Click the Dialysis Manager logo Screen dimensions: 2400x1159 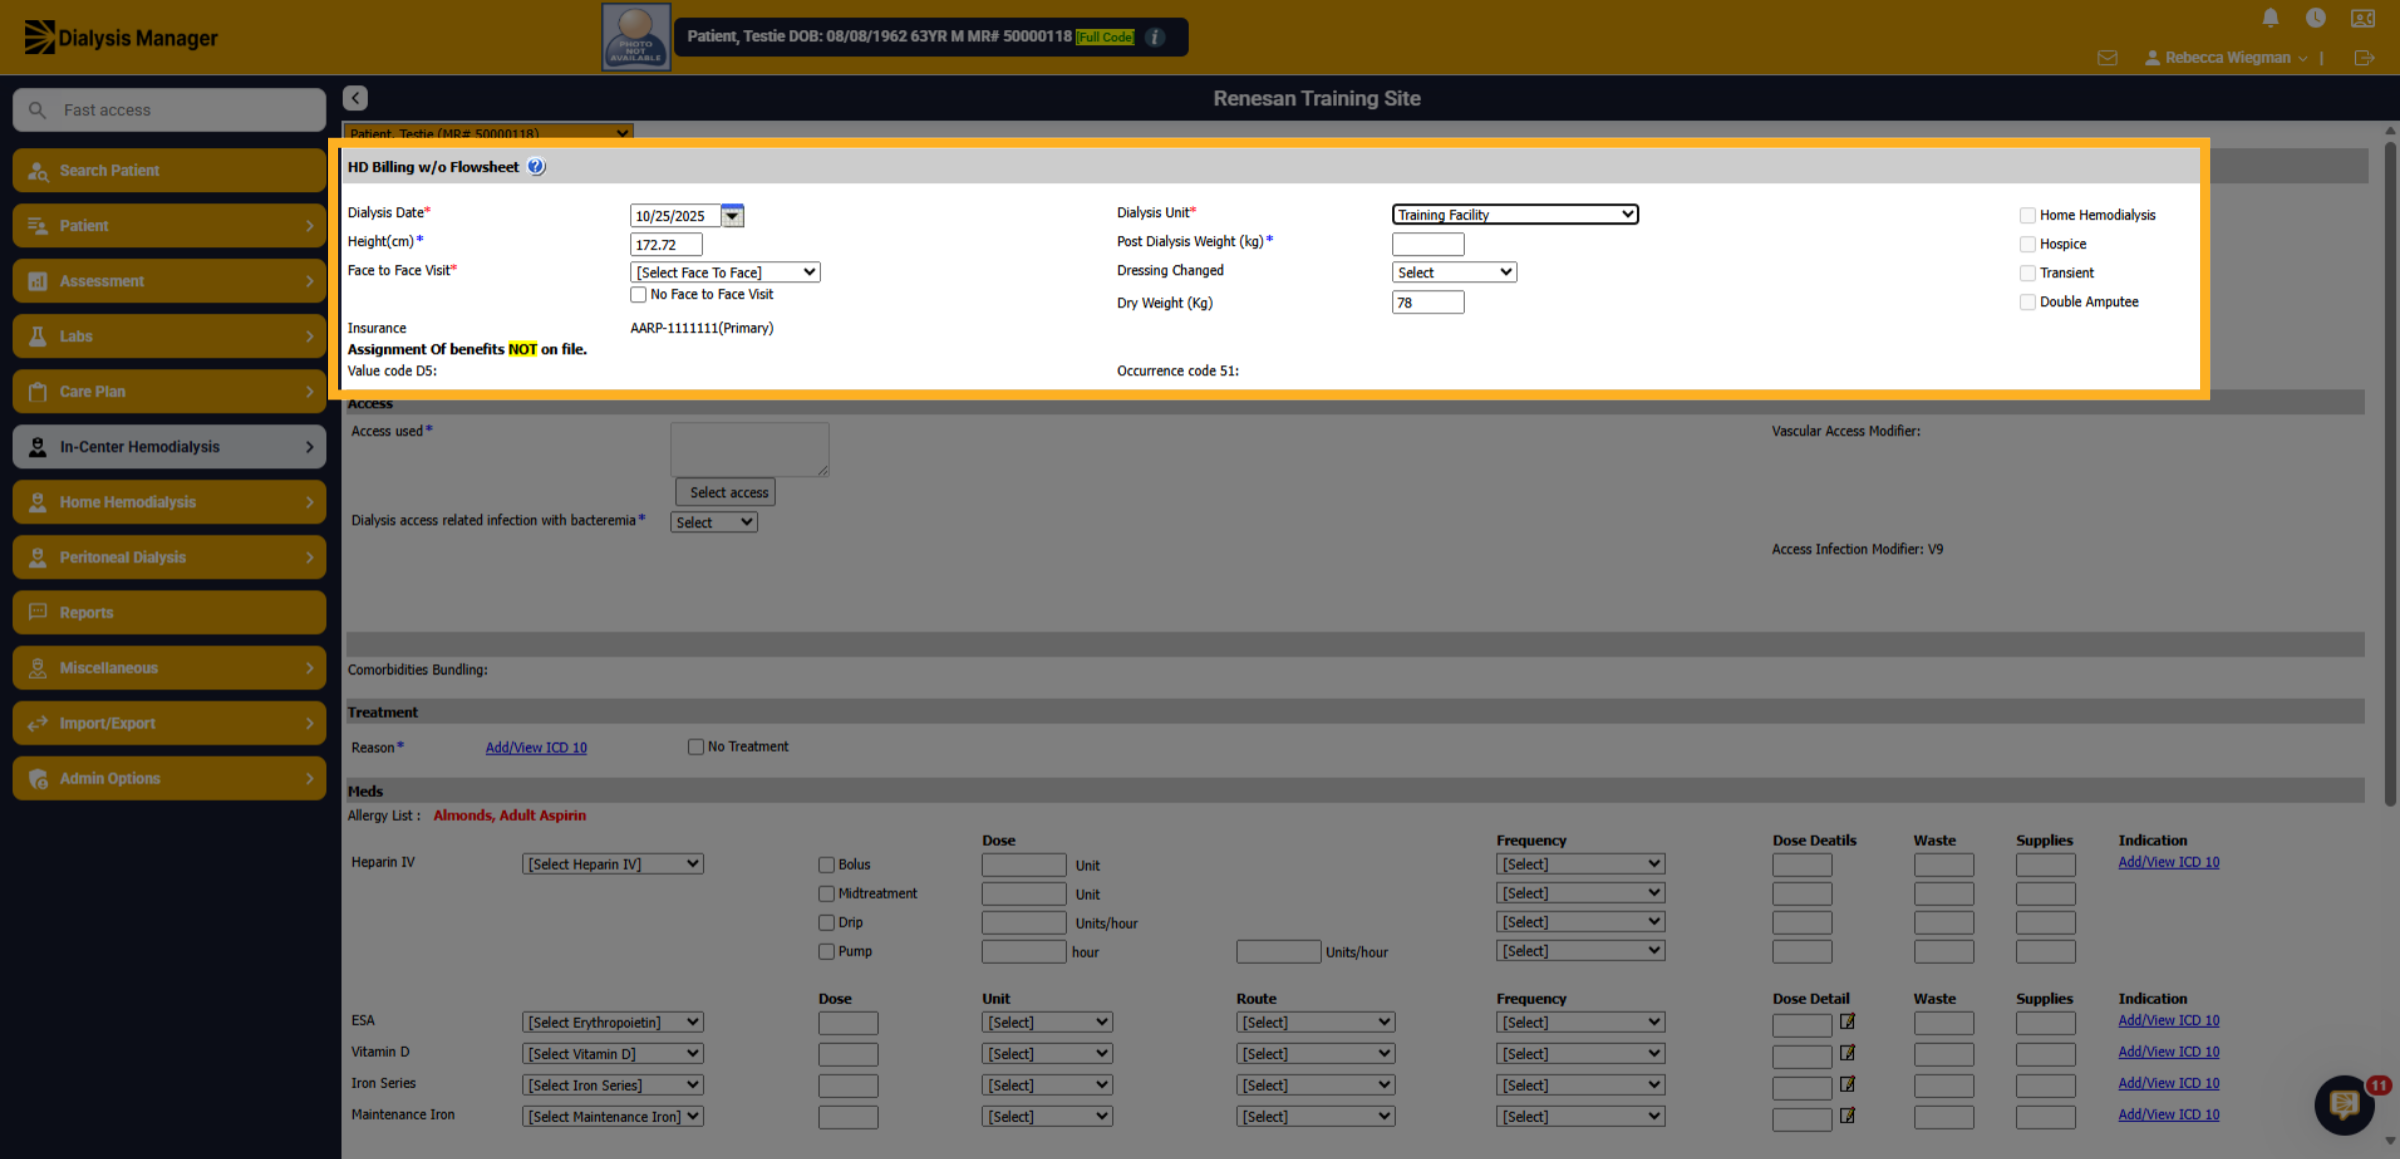click(121, 38)
